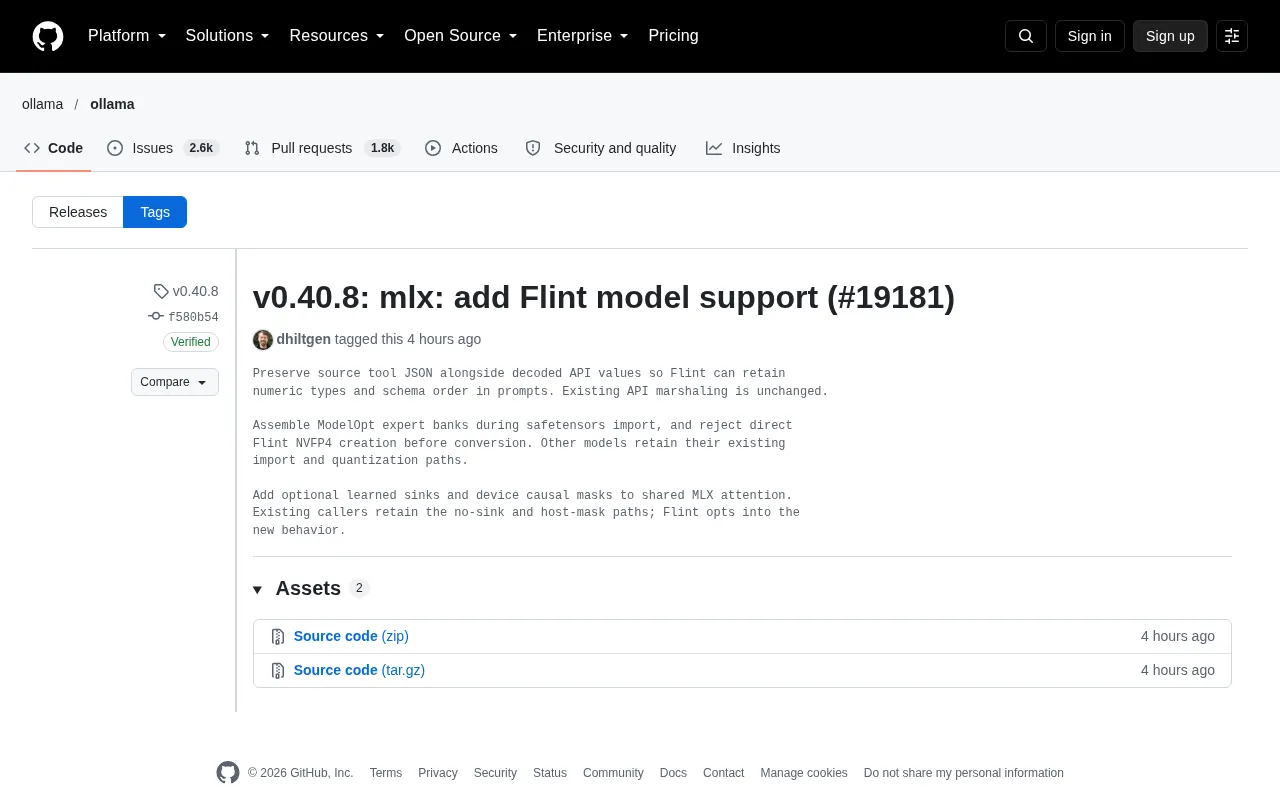Open the Insights tab
This screenshot has height=800, width=1280.
743,148
